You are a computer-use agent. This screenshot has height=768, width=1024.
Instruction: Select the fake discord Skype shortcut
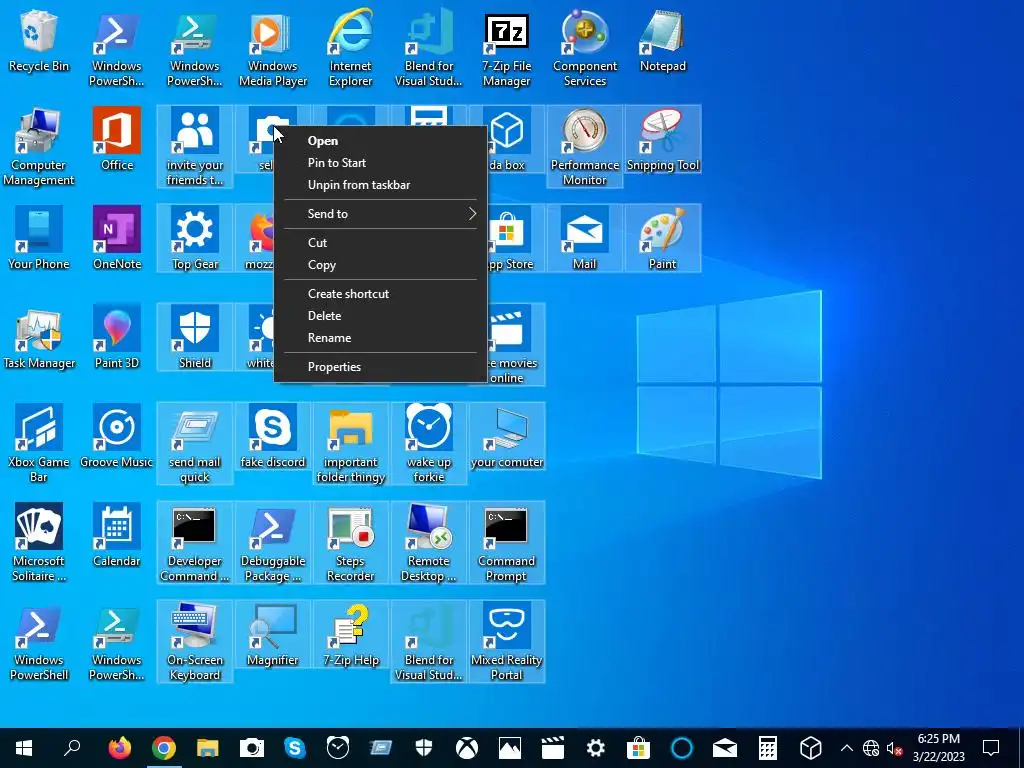click(x=272, y=436)
